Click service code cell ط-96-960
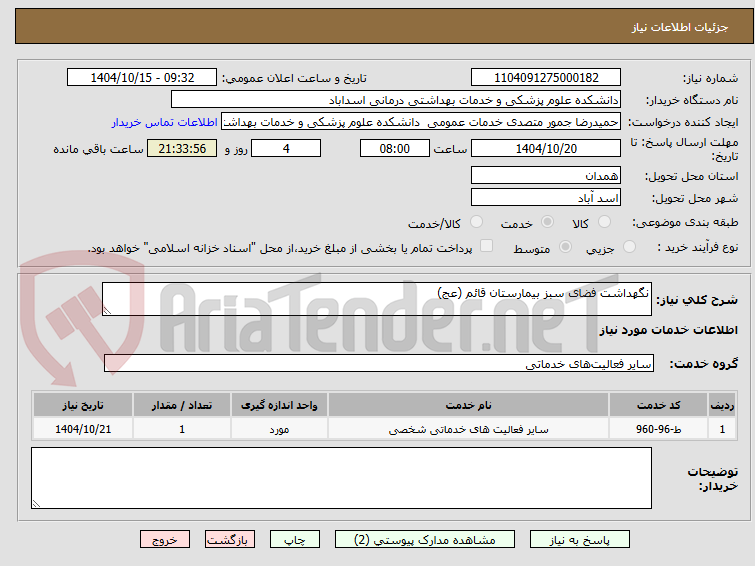755x566 pixels. tap(658, 429)
